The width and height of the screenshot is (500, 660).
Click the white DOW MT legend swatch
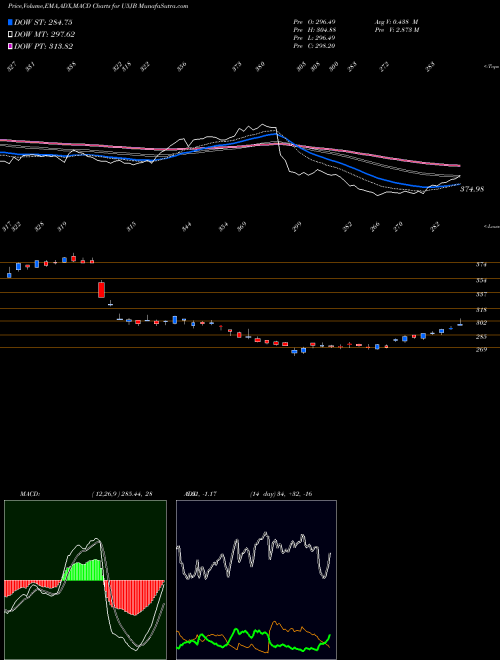pyautogui.click(x=11, y=34)
